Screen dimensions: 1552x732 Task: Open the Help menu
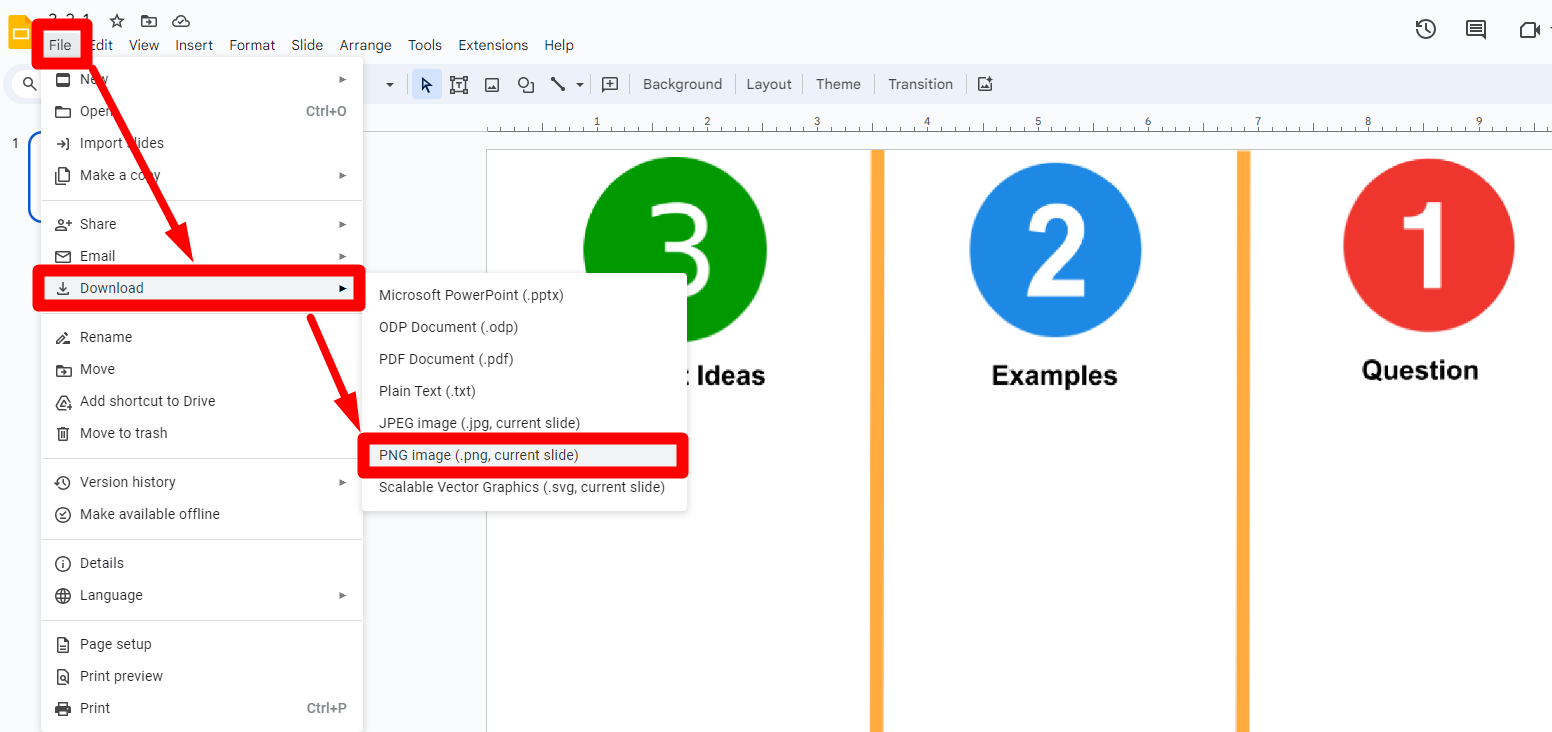click(x=559, y=45)
